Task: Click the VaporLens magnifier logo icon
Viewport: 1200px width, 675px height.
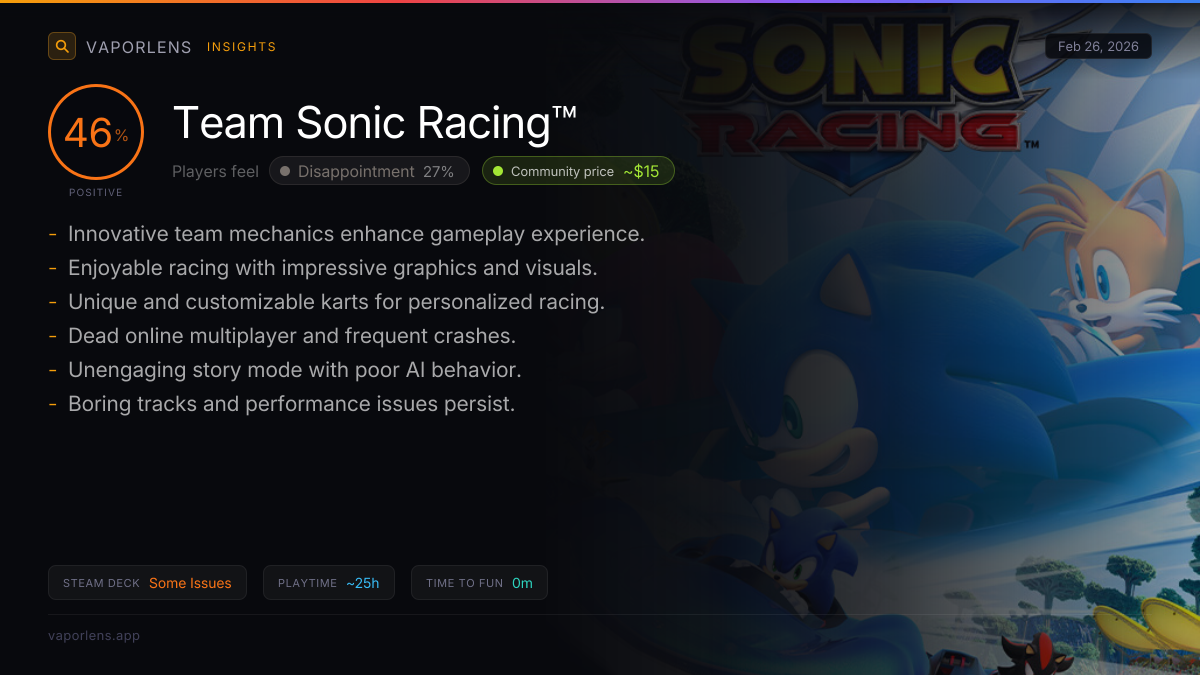Action: (x=62, y=46)
